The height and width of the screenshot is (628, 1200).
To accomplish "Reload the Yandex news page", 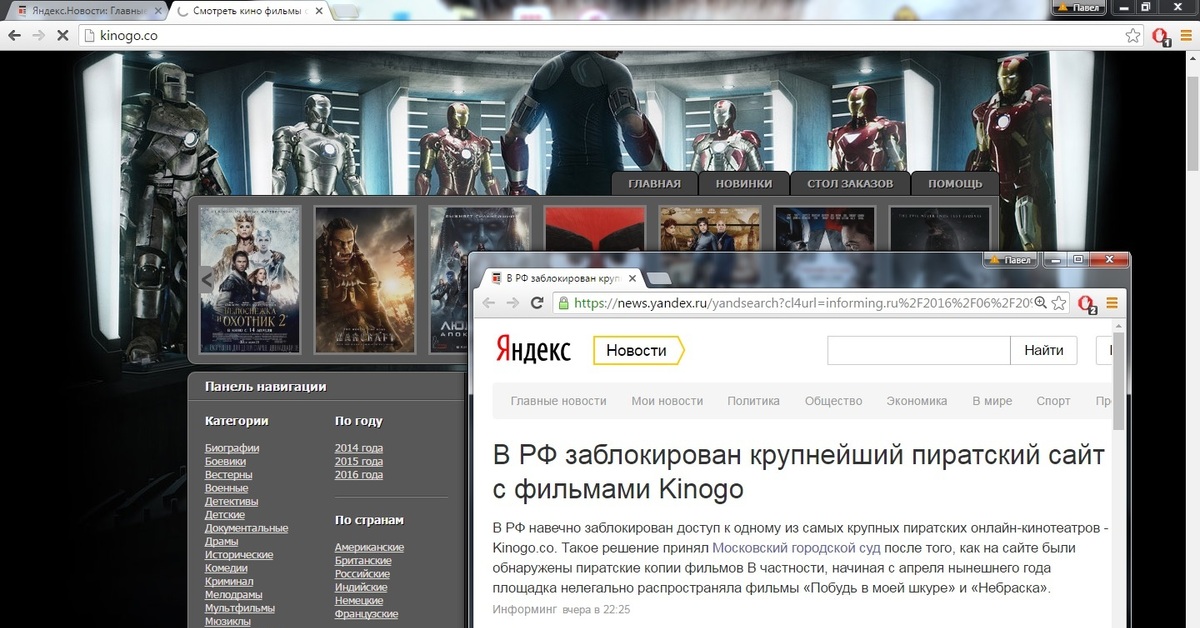I will [537, 303].
